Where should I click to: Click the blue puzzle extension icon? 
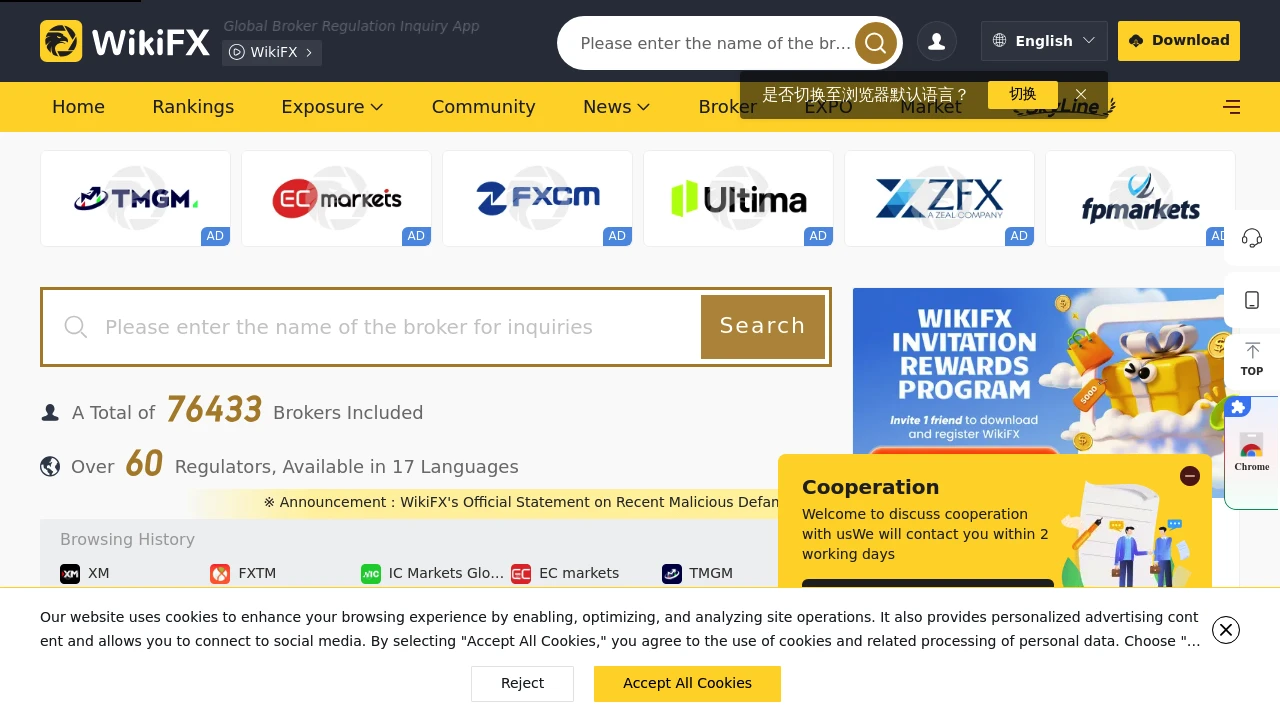click(x=1238, y=407)
